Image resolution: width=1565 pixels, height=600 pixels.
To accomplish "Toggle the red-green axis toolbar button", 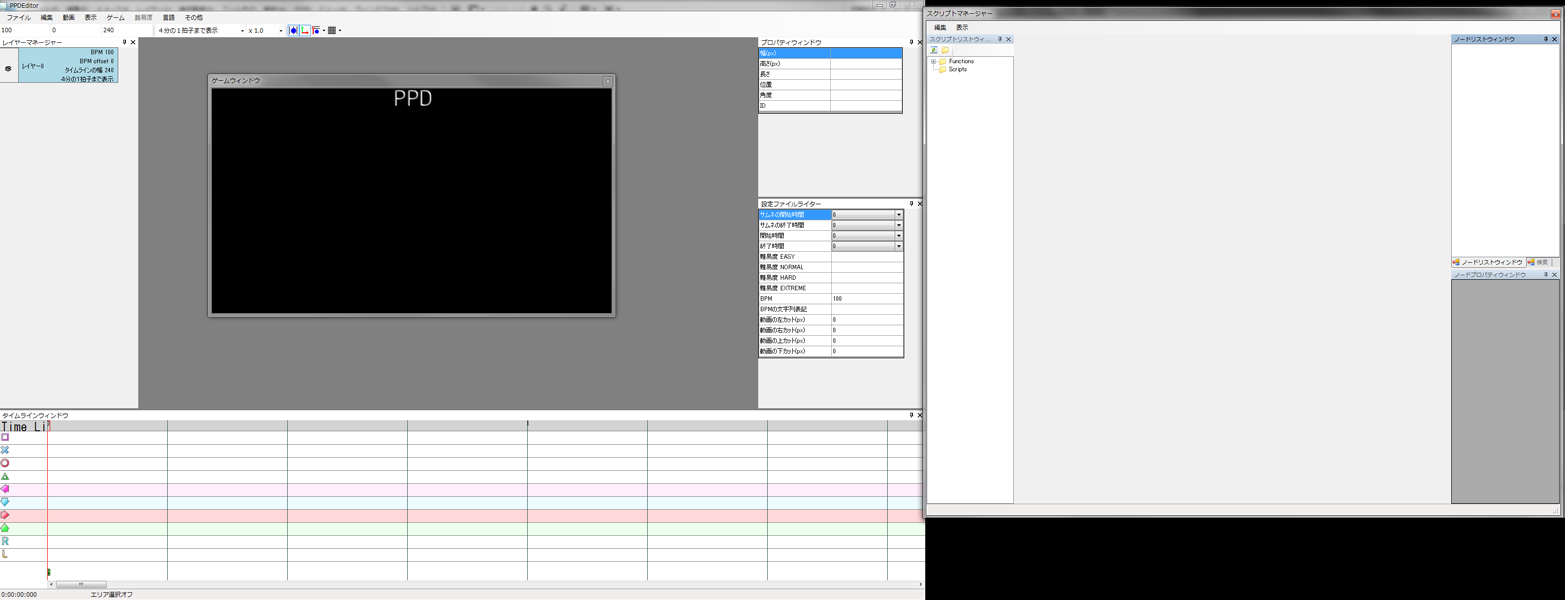I will [305, 31].
